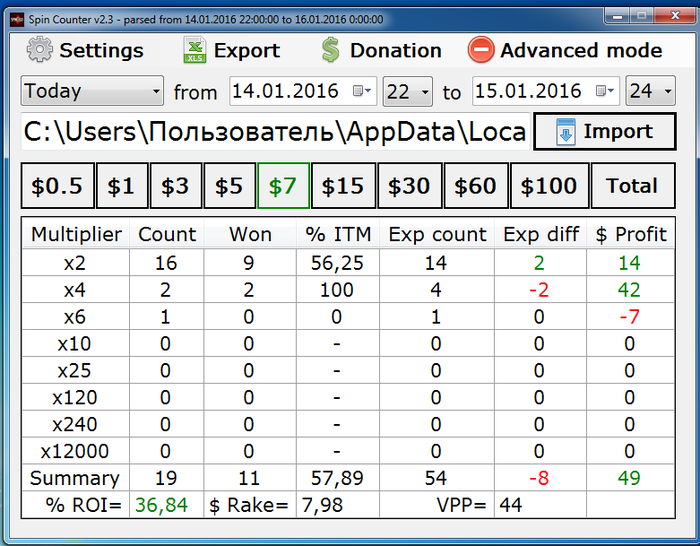Click the Donation label in toolbar
The image size is (700, 546).
click(396, 50)
